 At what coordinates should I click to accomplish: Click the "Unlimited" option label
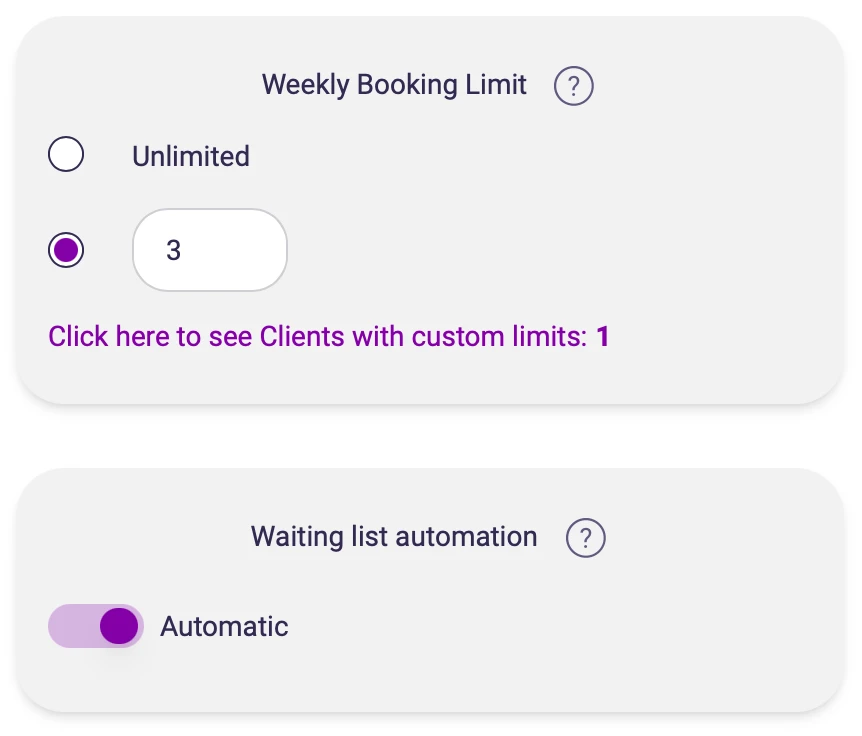point(191,156)
